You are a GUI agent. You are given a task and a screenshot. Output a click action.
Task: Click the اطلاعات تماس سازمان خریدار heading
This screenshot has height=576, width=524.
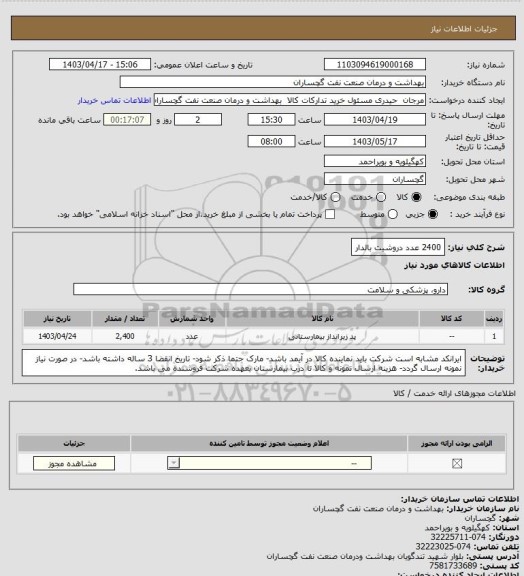[x=460, y=499]
